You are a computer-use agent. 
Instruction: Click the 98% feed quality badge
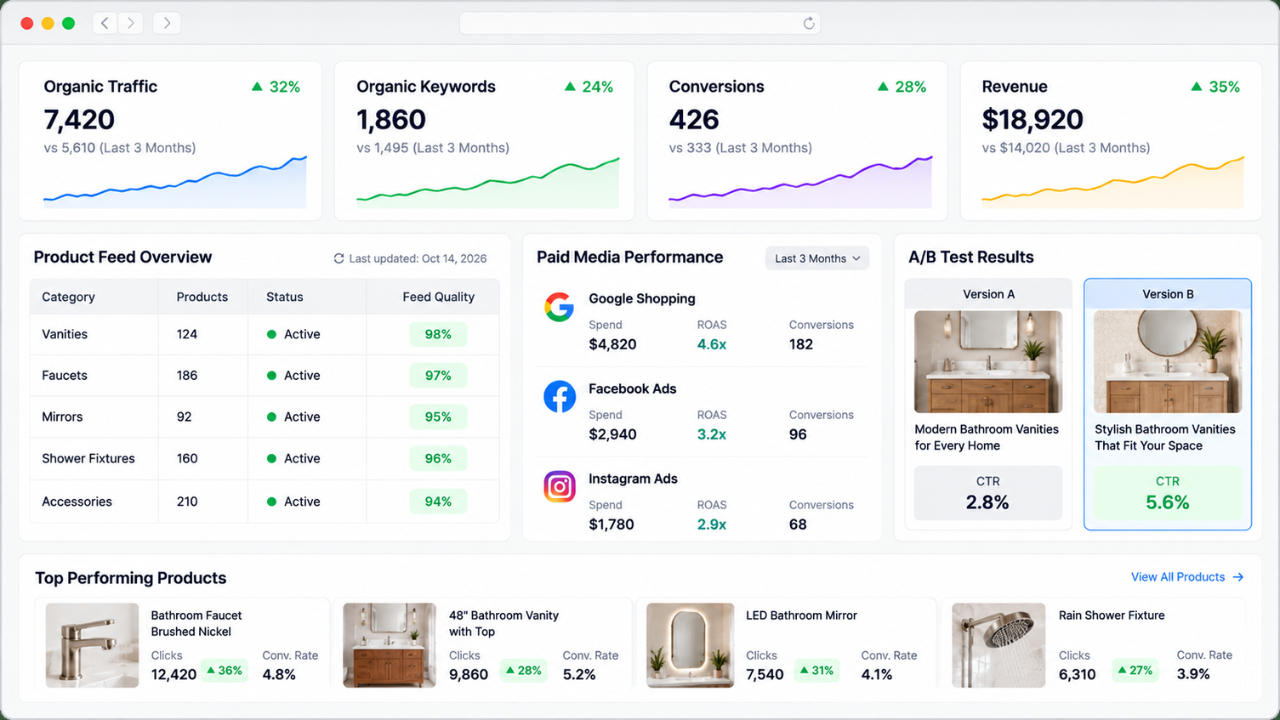[x=438, y=334]
